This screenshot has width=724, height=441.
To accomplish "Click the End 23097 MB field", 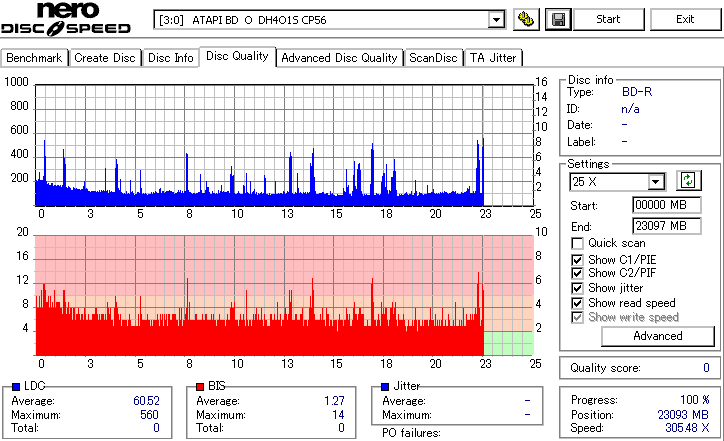I will [x=666, y=226].
